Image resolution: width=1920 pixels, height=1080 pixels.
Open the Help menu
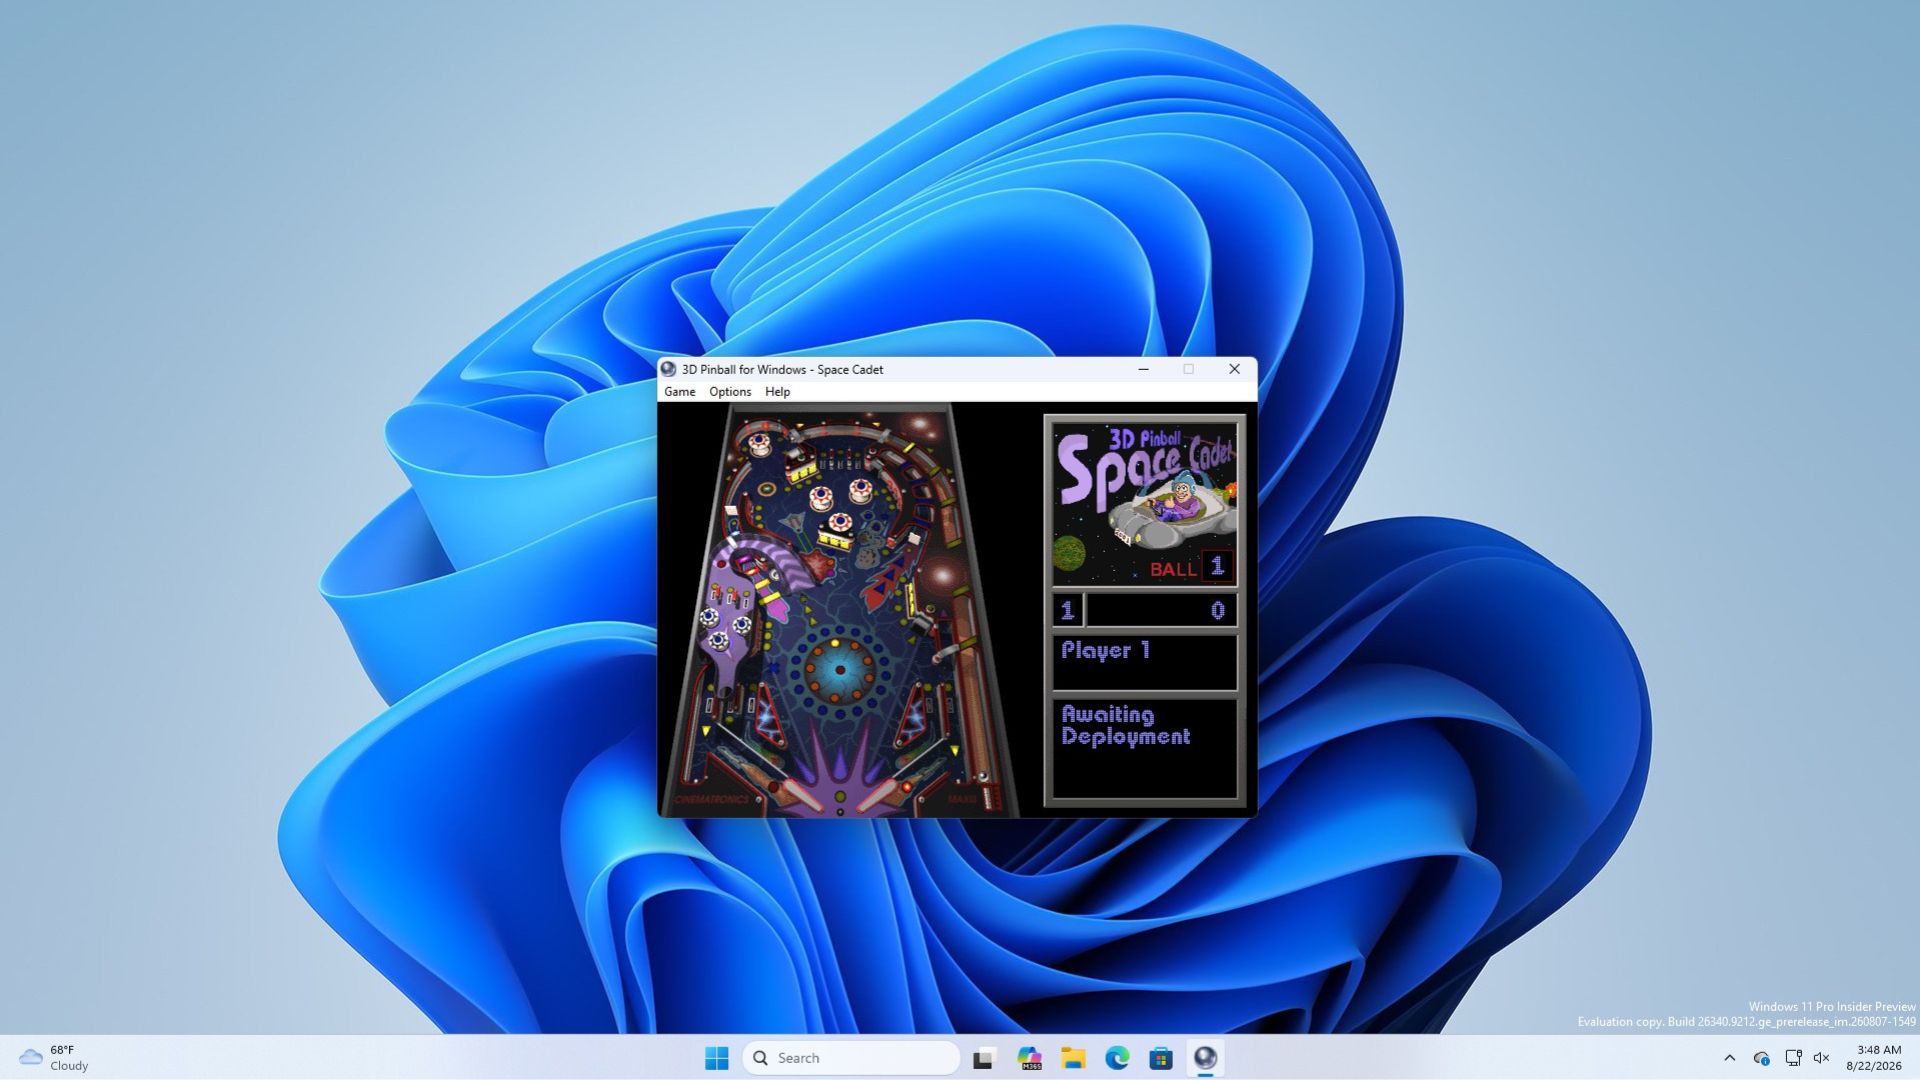tap(777, 392)
